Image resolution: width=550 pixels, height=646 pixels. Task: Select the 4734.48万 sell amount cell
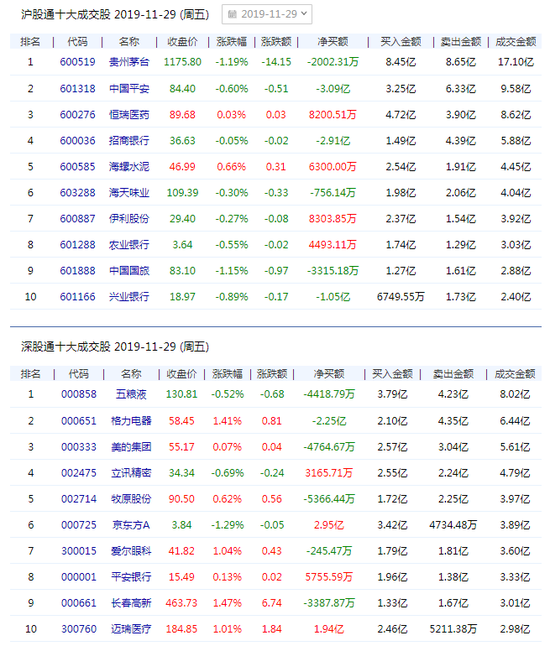coord(453,525)
